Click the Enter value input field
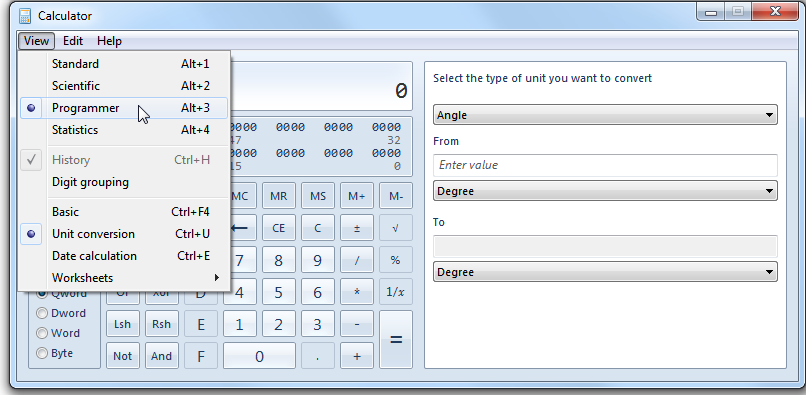 click(605, 165)
